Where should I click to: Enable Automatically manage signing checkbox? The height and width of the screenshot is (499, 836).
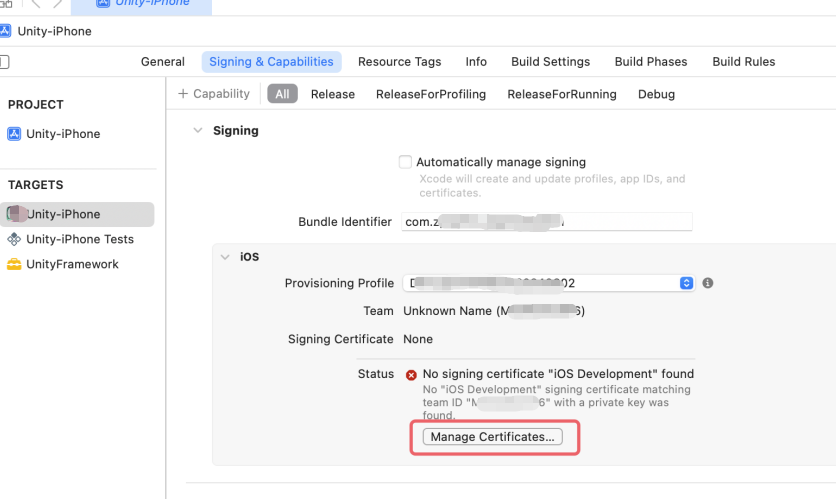point(405,162)
